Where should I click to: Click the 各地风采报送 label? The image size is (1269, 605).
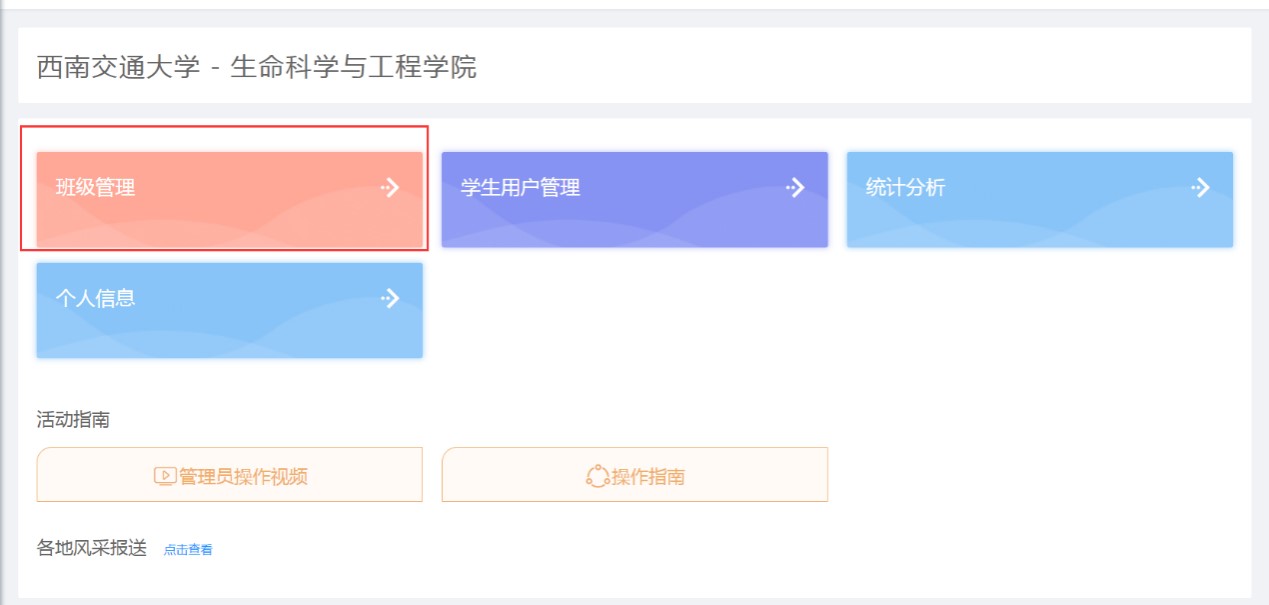(92, 548)
